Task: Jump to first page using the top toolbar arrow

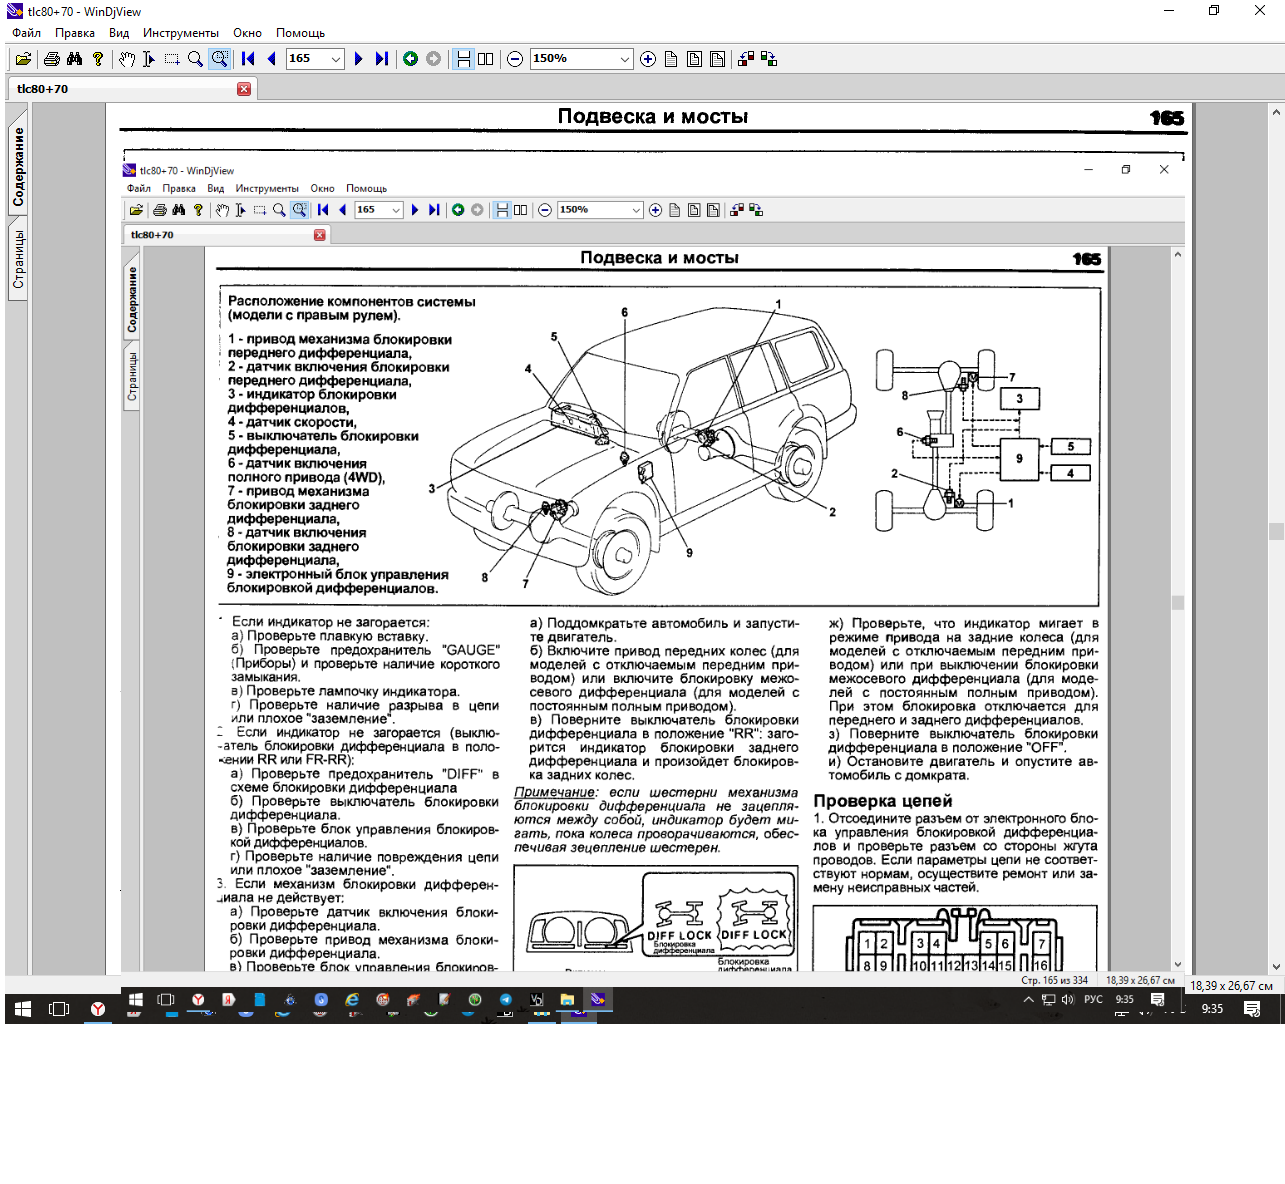Action: [x=248, y=59]
